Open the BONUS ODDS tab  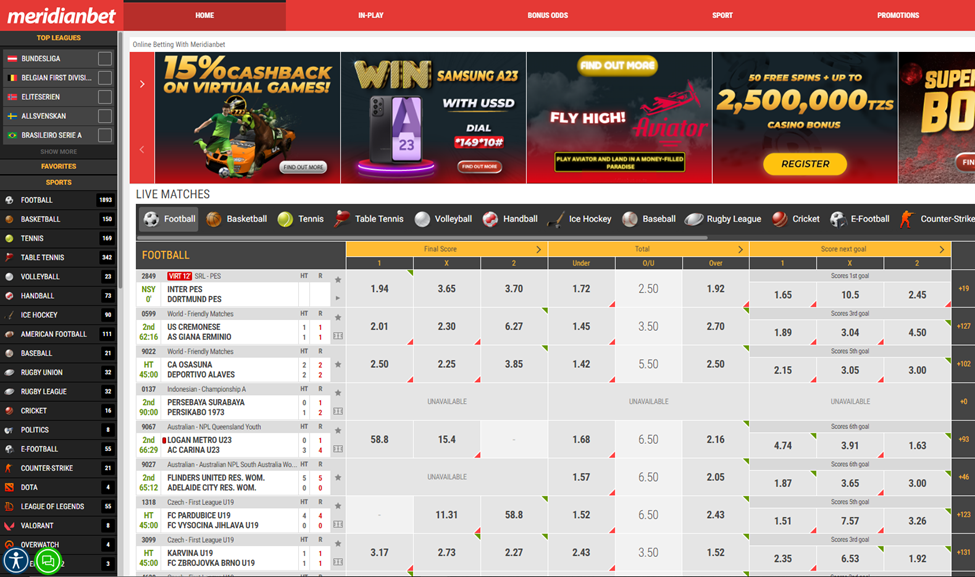(x=547, y=16)
